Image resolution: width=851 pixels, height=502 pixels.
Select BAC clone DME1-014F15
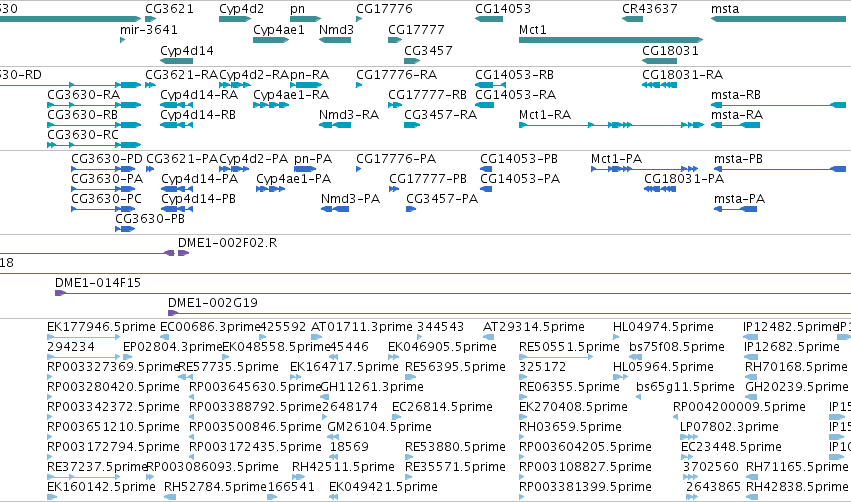coord(98,283)
